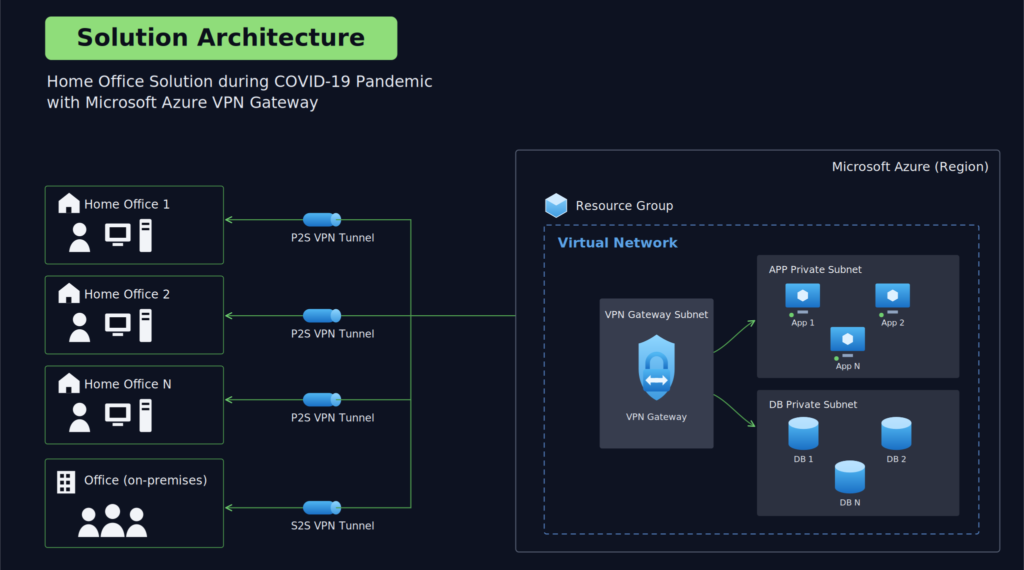Select the tunnel icon for Home Office 2
Image resolution: width=1024 pixels, height=570 pixels.
pyautogui.click(x=322, y=316)
